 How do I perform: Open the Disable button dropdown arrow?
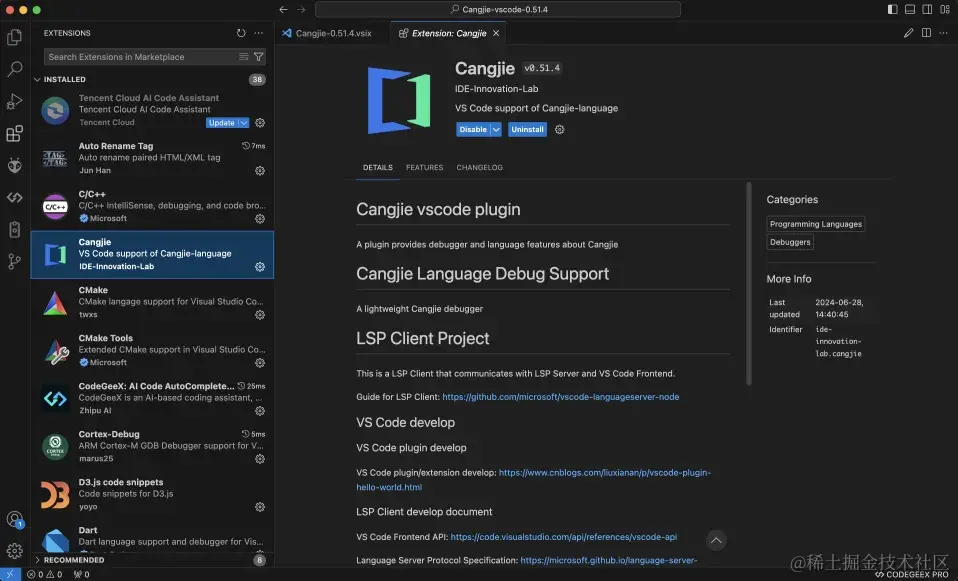[x=496, y=130]
